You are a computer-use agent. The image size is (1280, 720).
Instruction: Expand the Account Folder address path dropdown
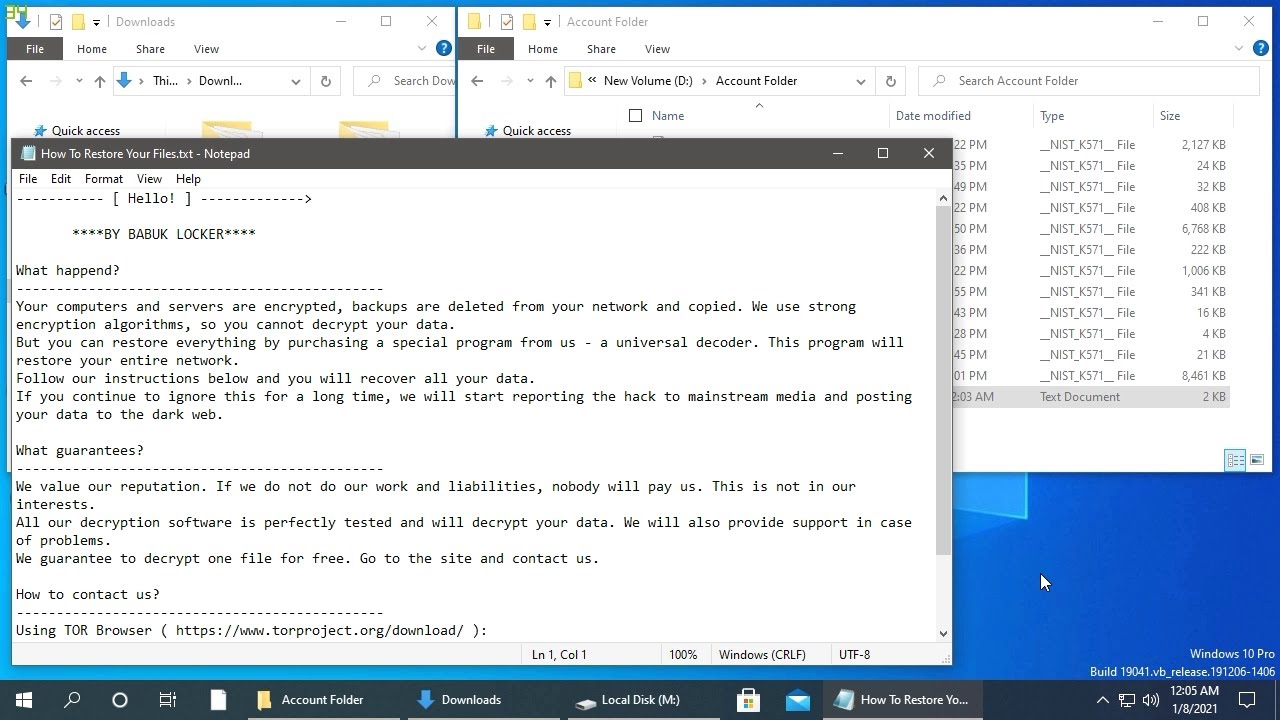pyautogui.click(x=860, y=82)
